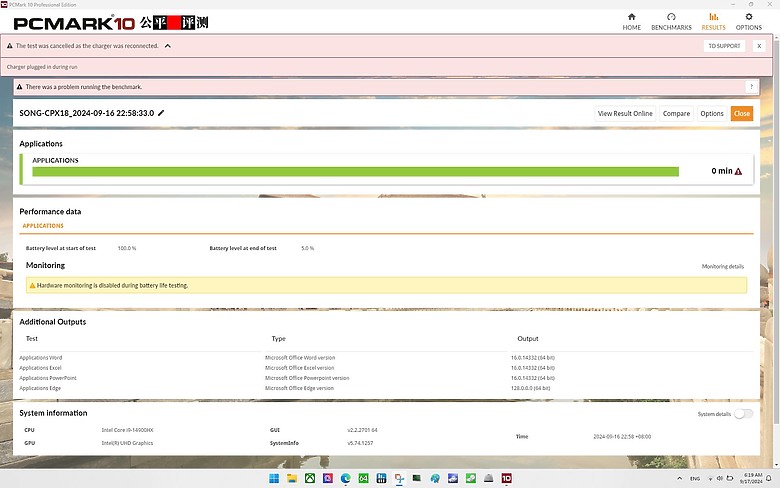
Task: Click the volume speaker tray icon
Action: (719, 479)
